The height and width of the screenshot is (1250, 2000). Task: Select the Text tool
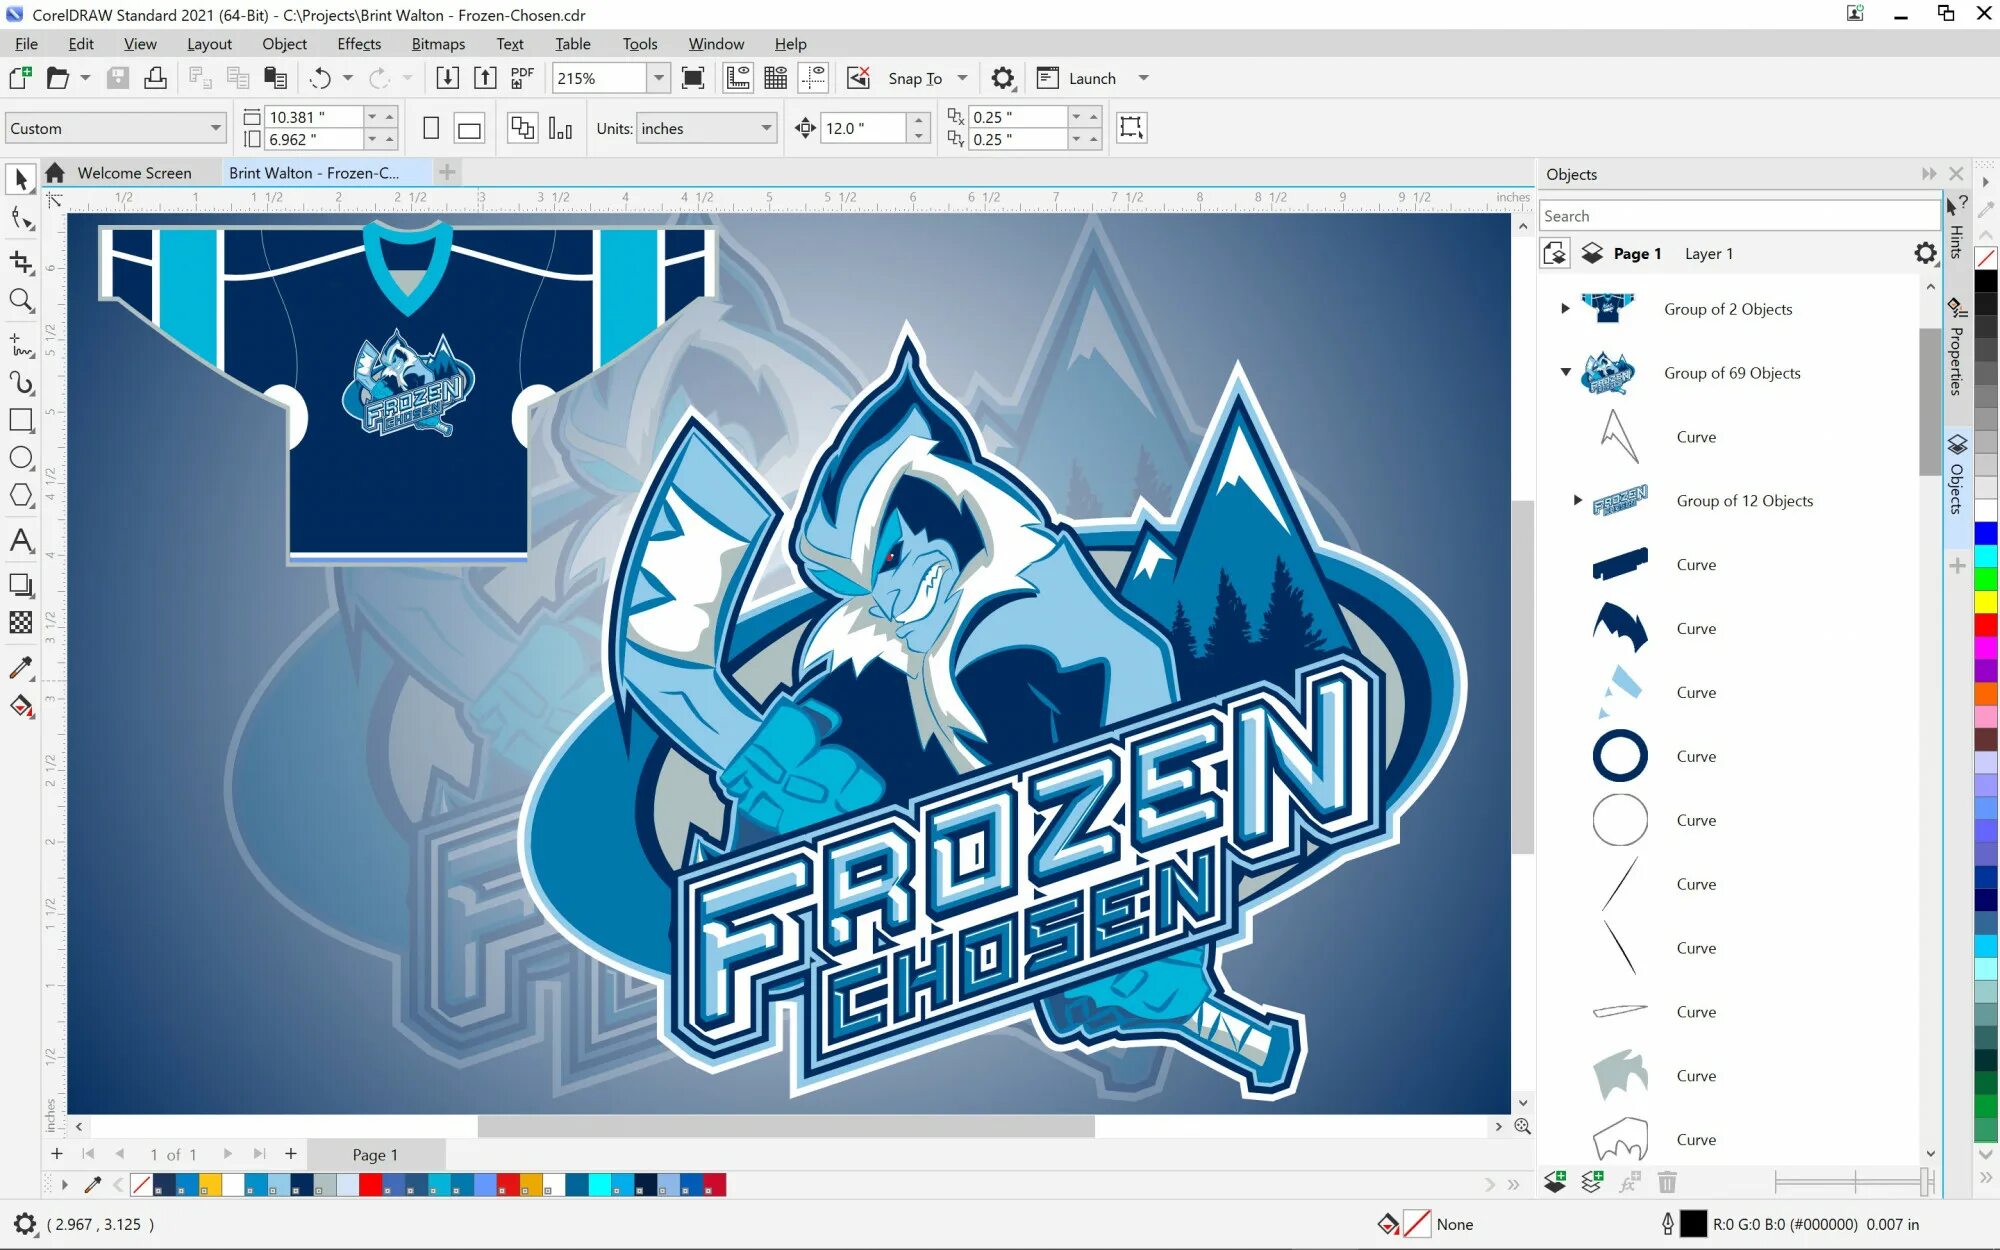click(x=21, y=541)
